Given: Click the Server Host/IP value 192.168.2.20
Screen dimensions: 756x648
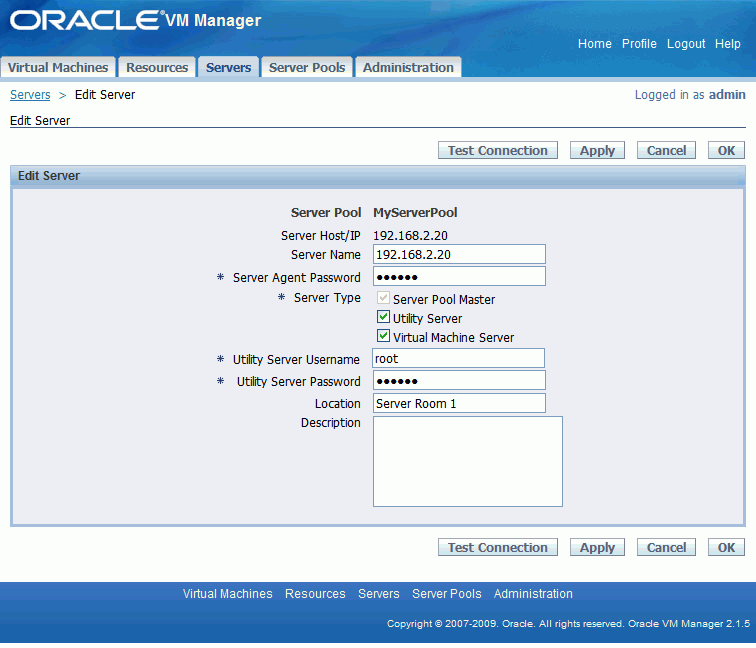Looking at the screenshot, I should click(410, 236).
